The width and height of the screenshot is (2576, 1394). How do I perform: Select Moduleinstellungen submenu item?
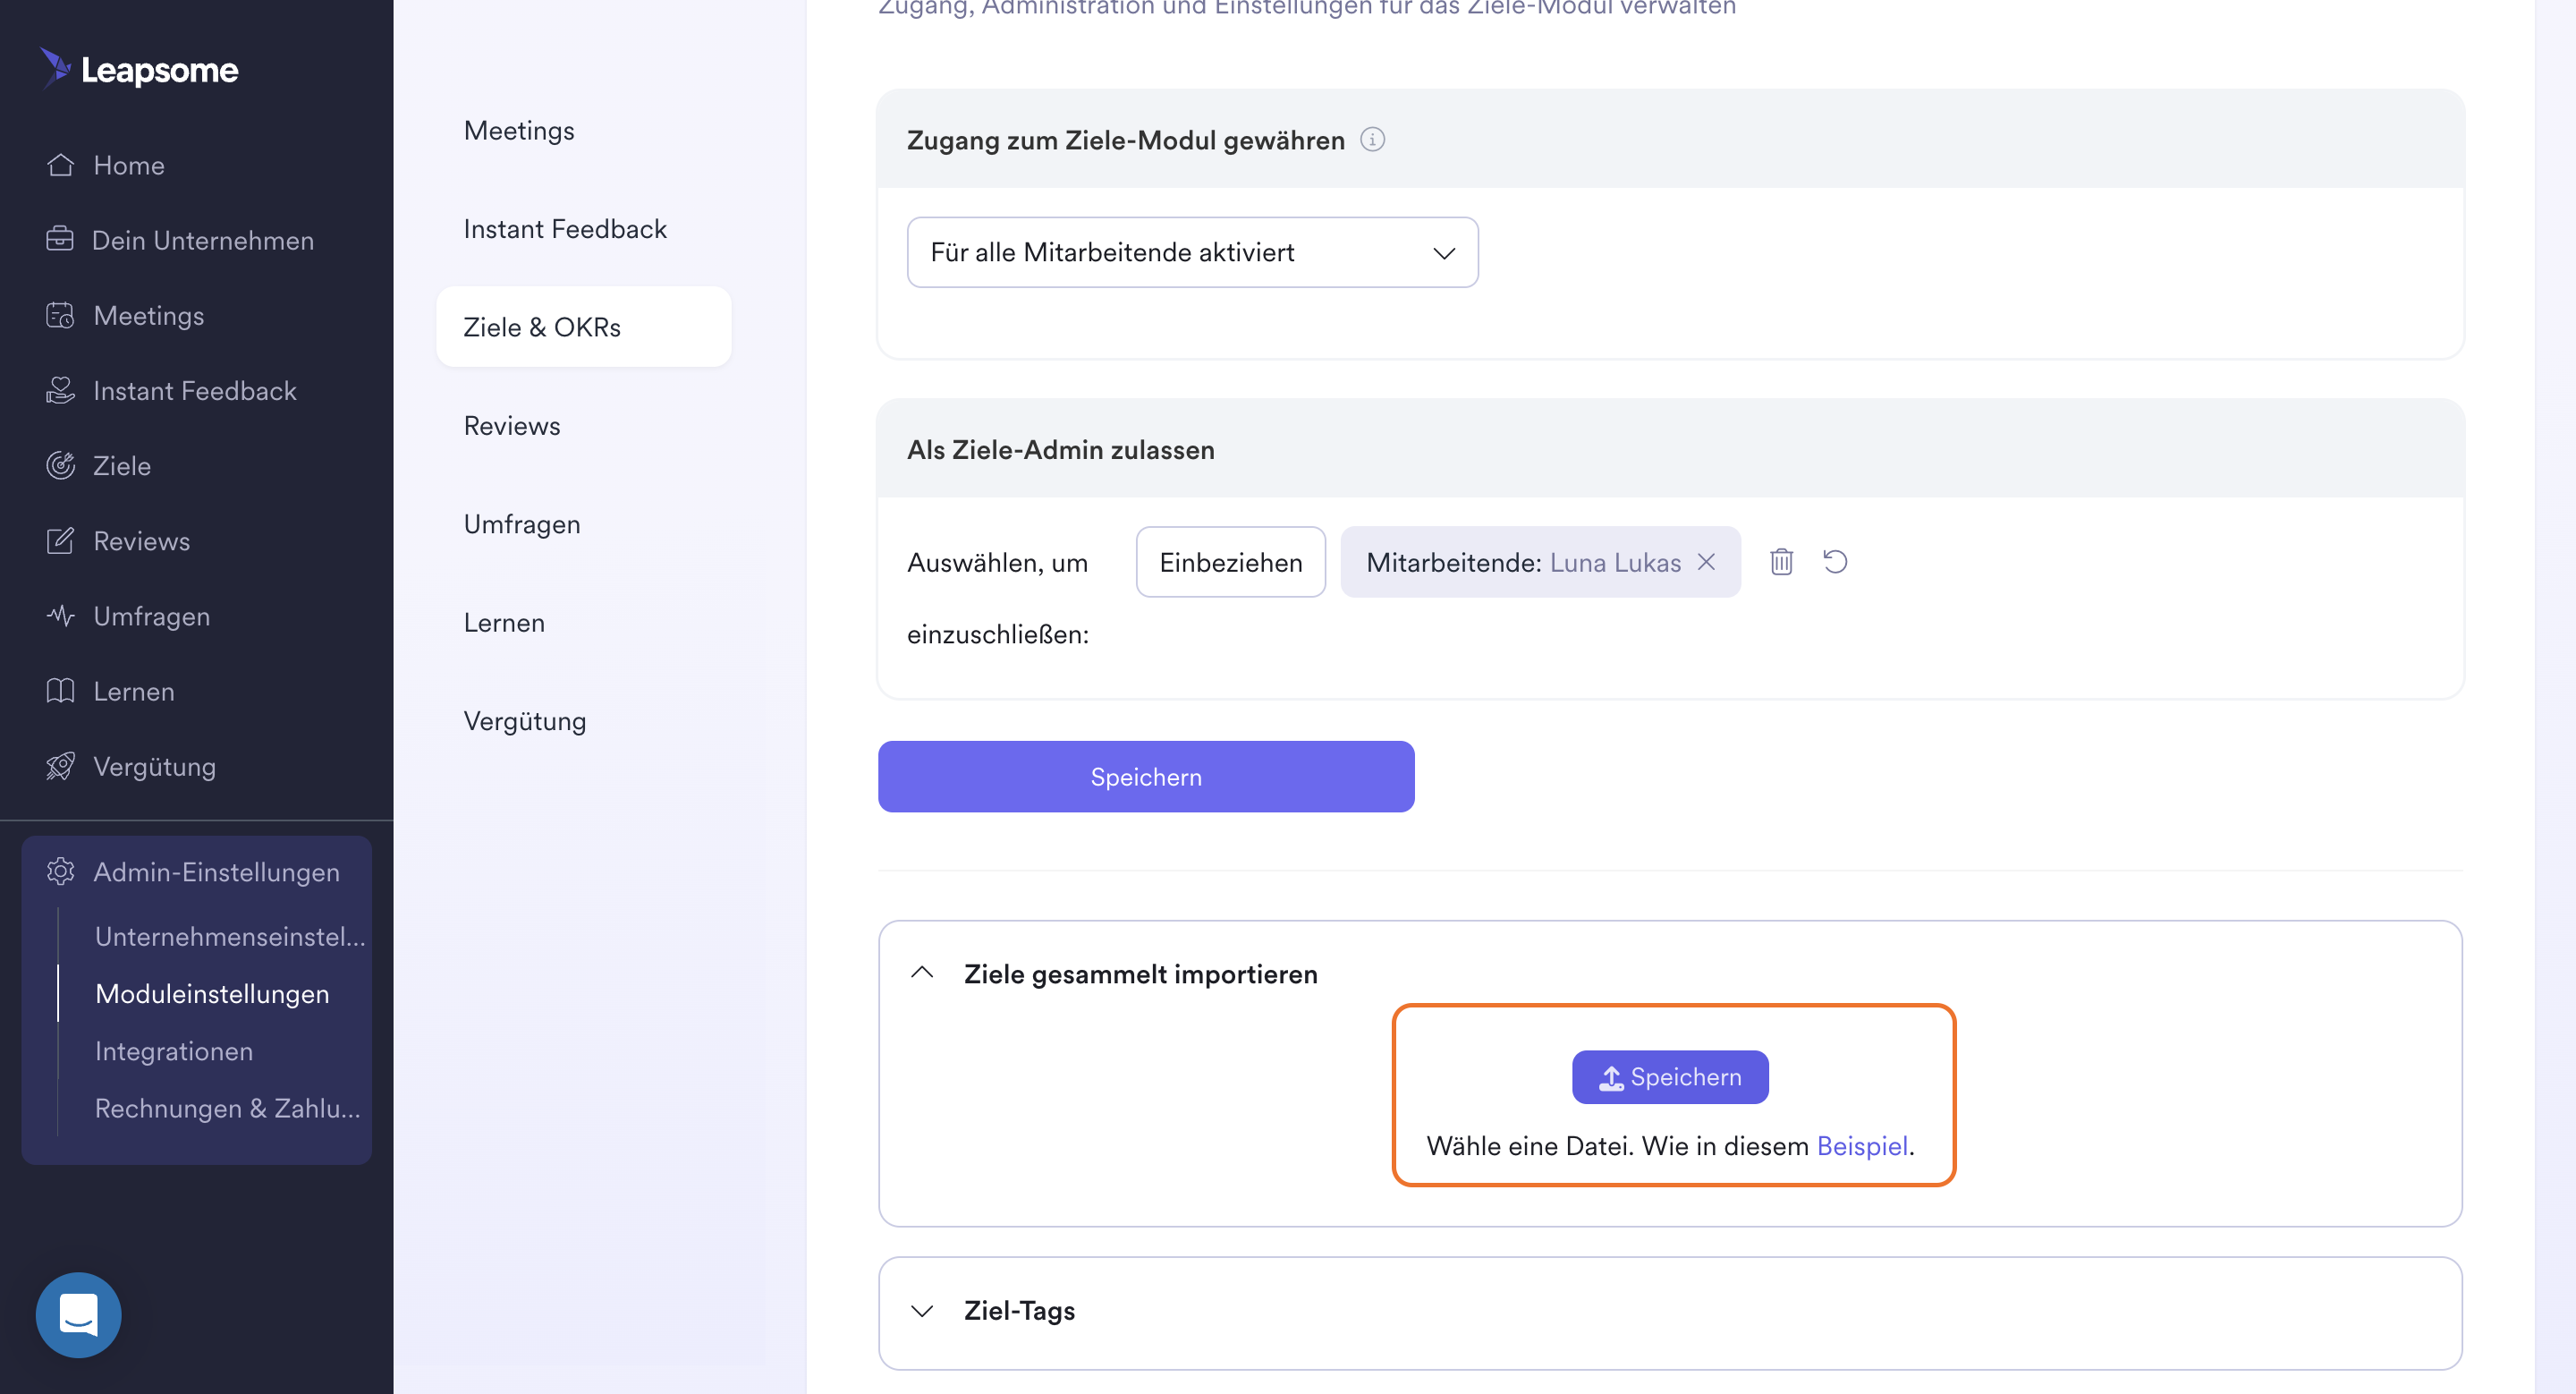(212, 993)
